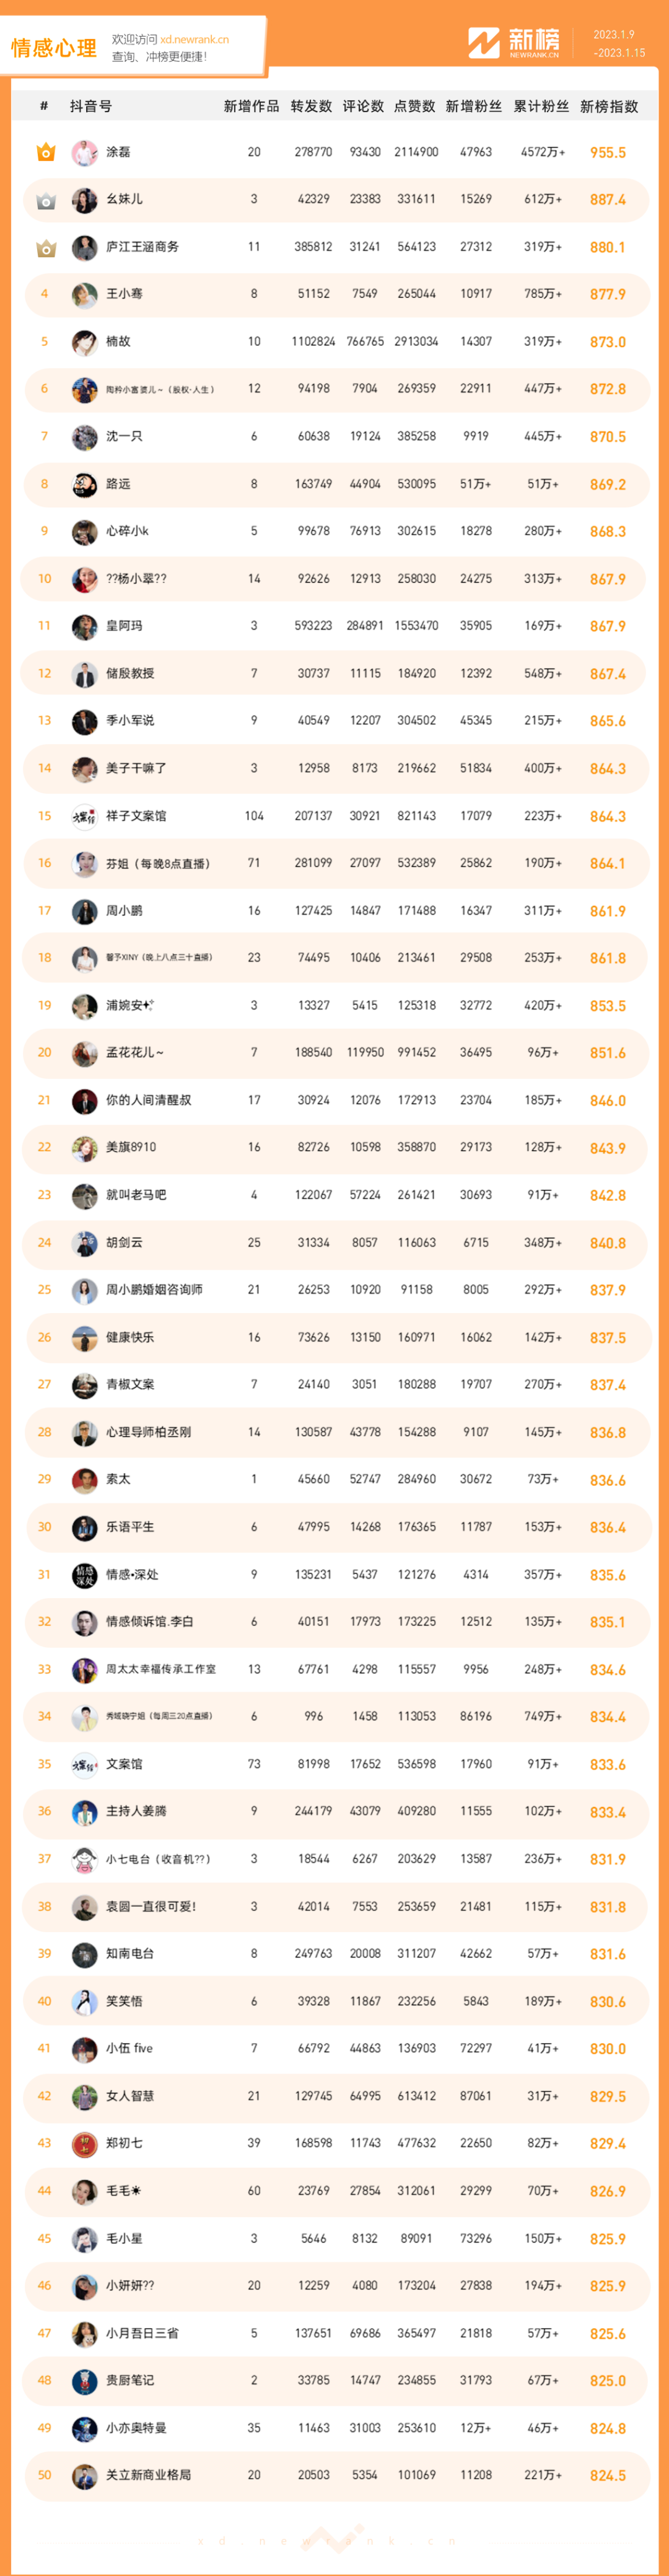Image resolution: width=669 pixels, height=2576 pixels.
Task: Click 955.5 index score of 涂磊
Action: pyautogui.click(x=608, y=153)
